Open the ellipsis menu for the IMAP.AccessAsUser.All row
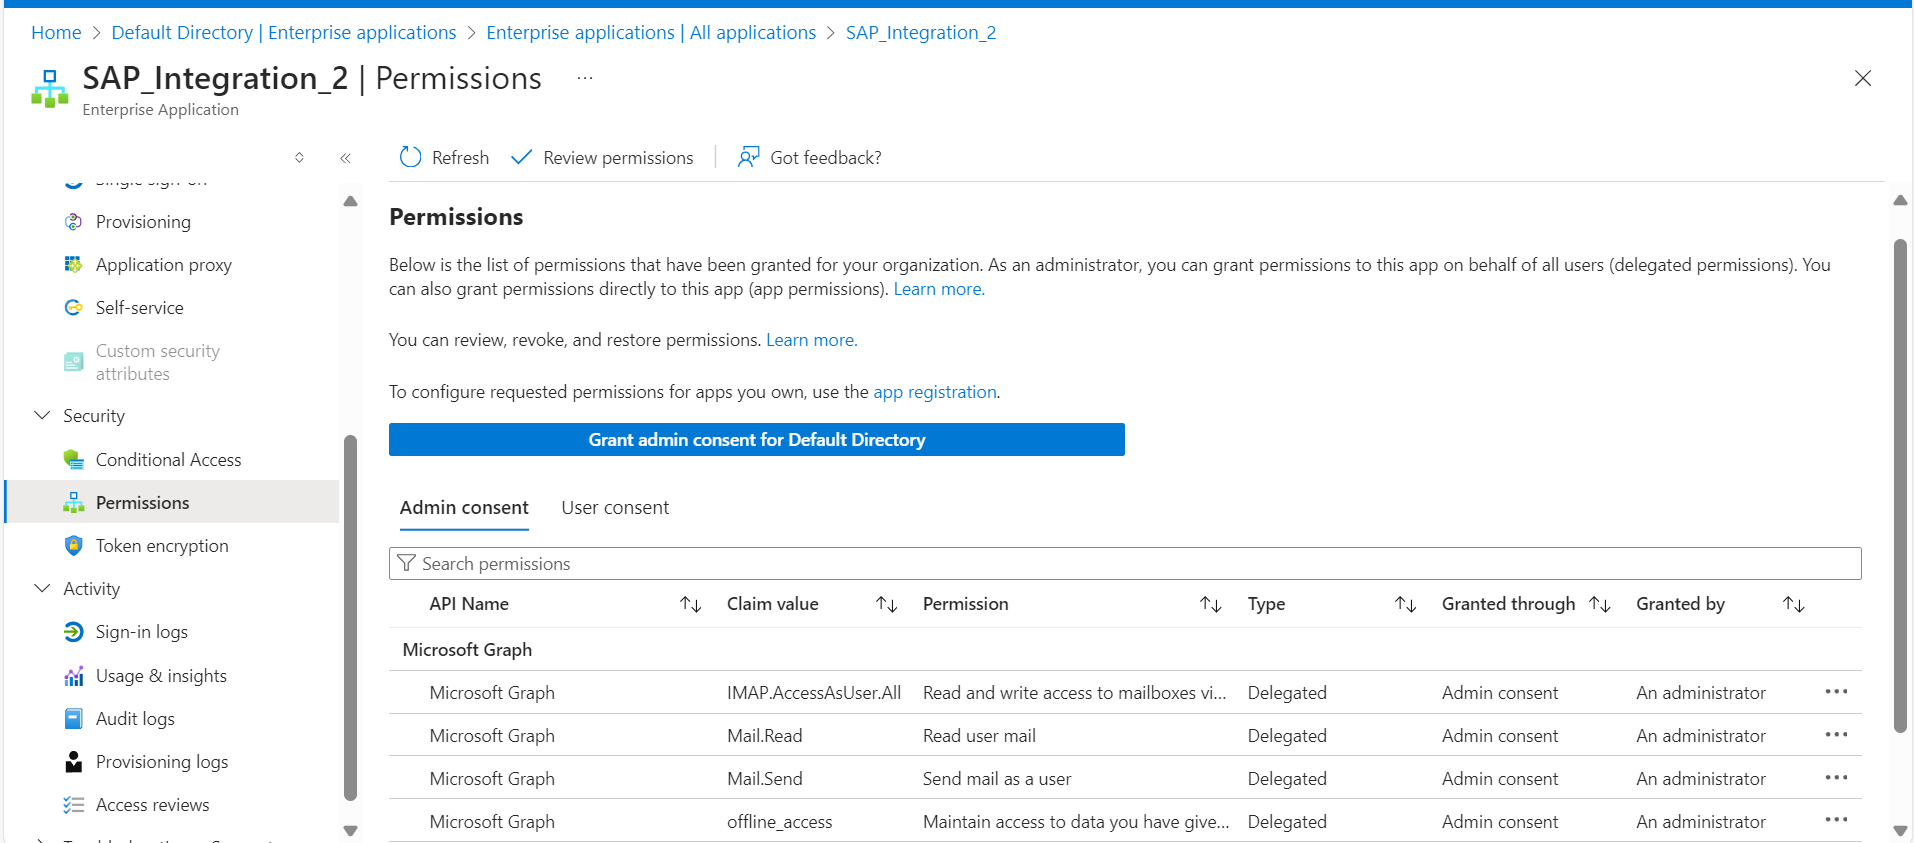1914x843 pixels. tap(1836, 692)
